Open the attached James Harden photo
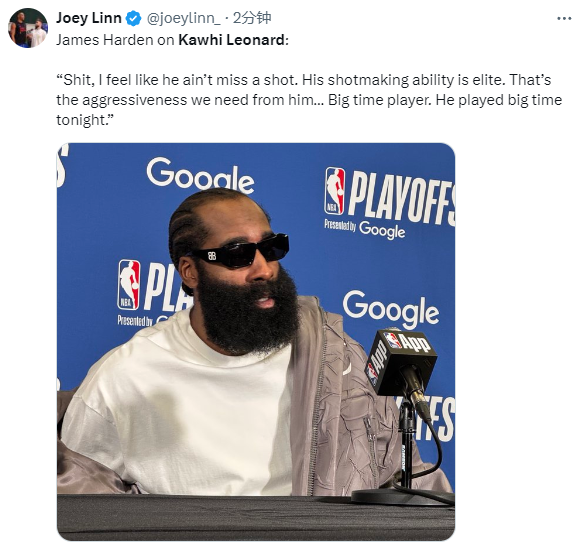Screen dimensions: 588x545 tap(256, 342)
